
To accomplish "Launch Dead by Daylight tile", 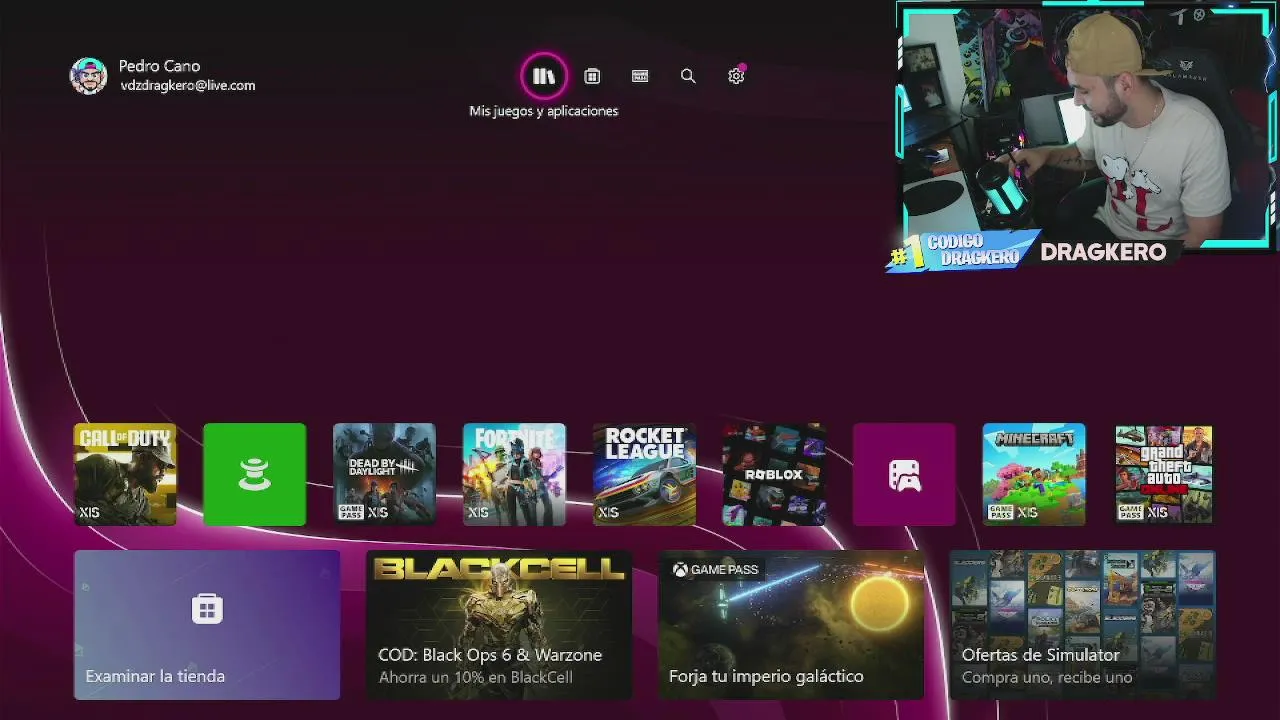I will click(384, 474).
